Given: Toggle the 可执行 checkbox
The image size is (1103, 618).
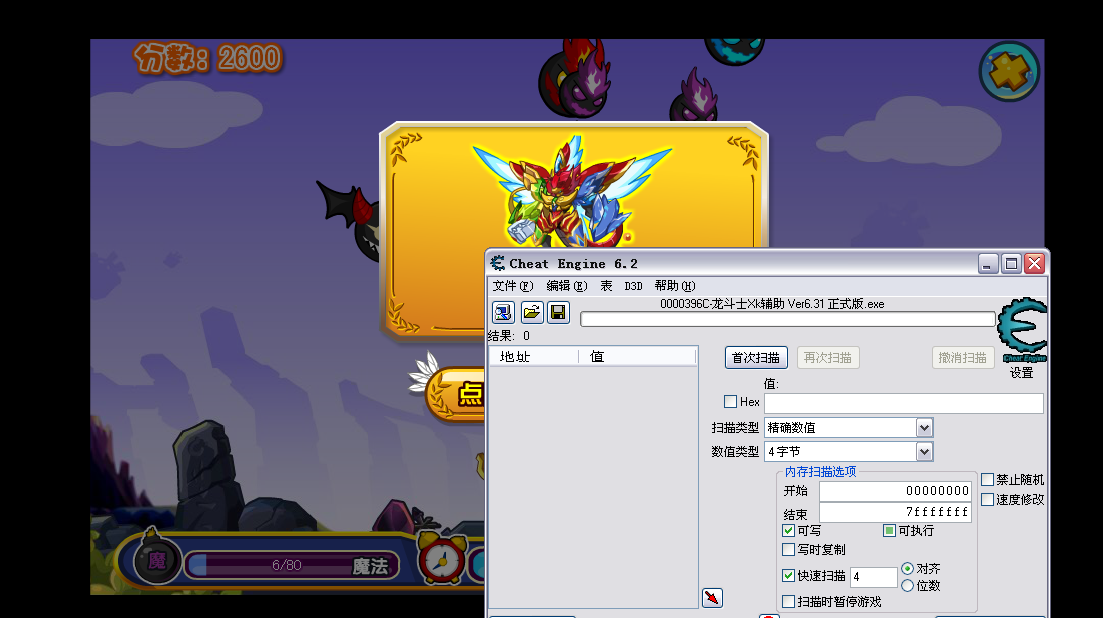Looking at the screenshot, I should 889,531.
